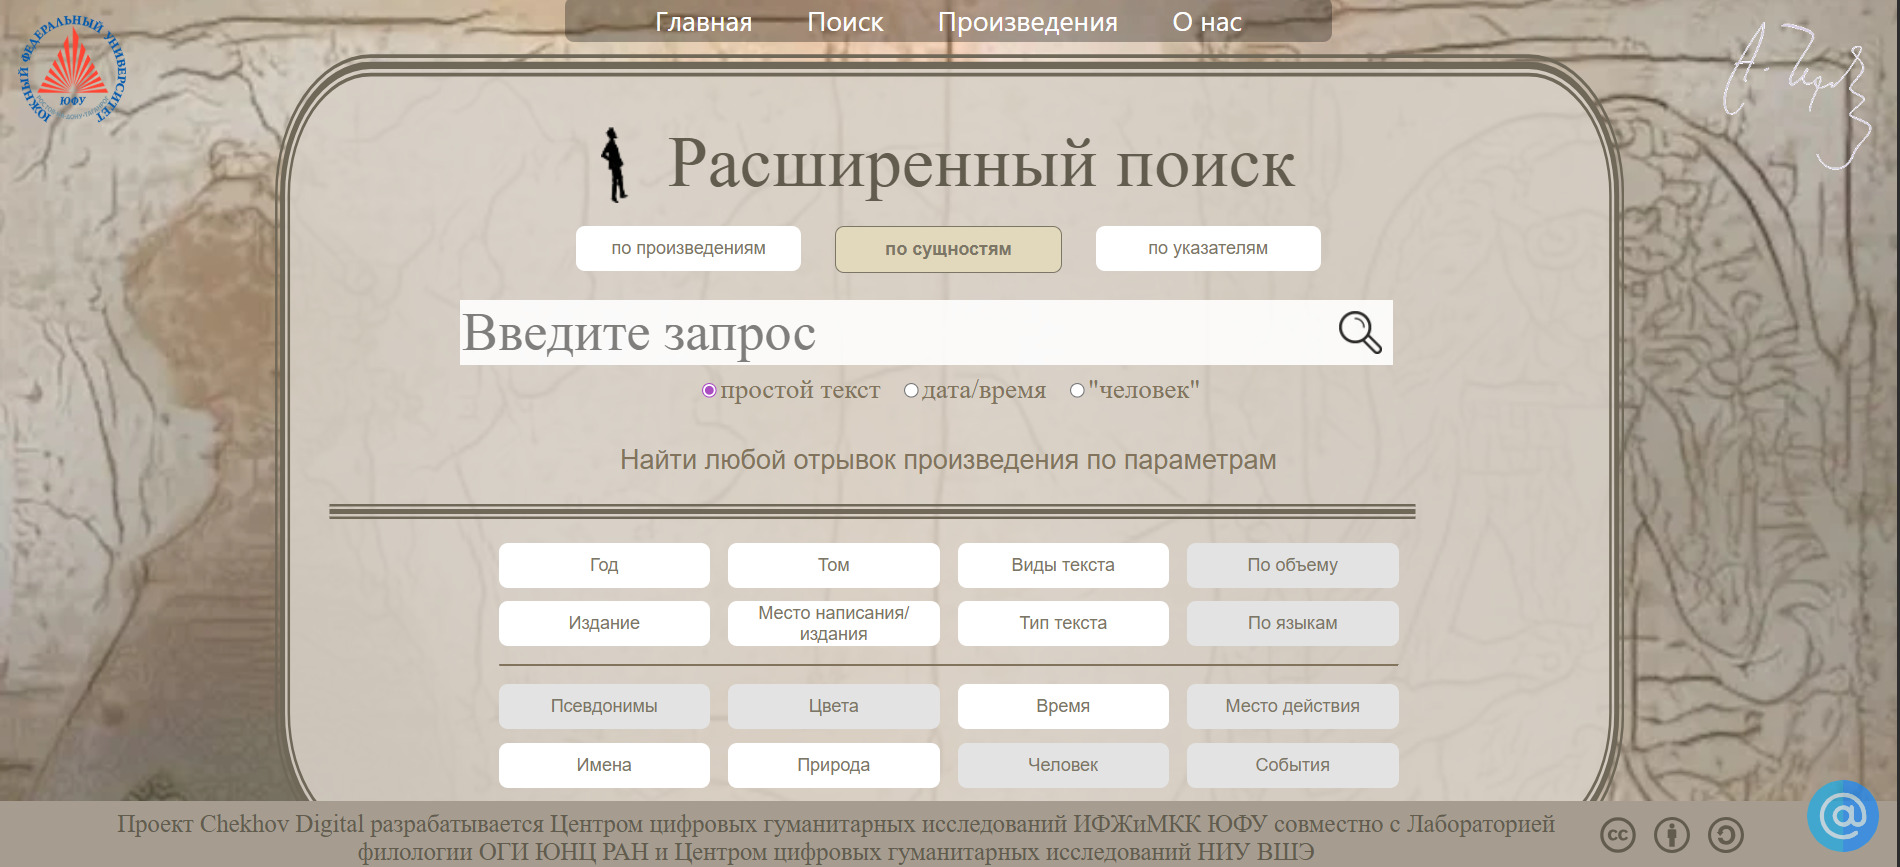1900x867 pixels.
Task: Select the "человек" radio button
Action: click(x=1077, y=390)
